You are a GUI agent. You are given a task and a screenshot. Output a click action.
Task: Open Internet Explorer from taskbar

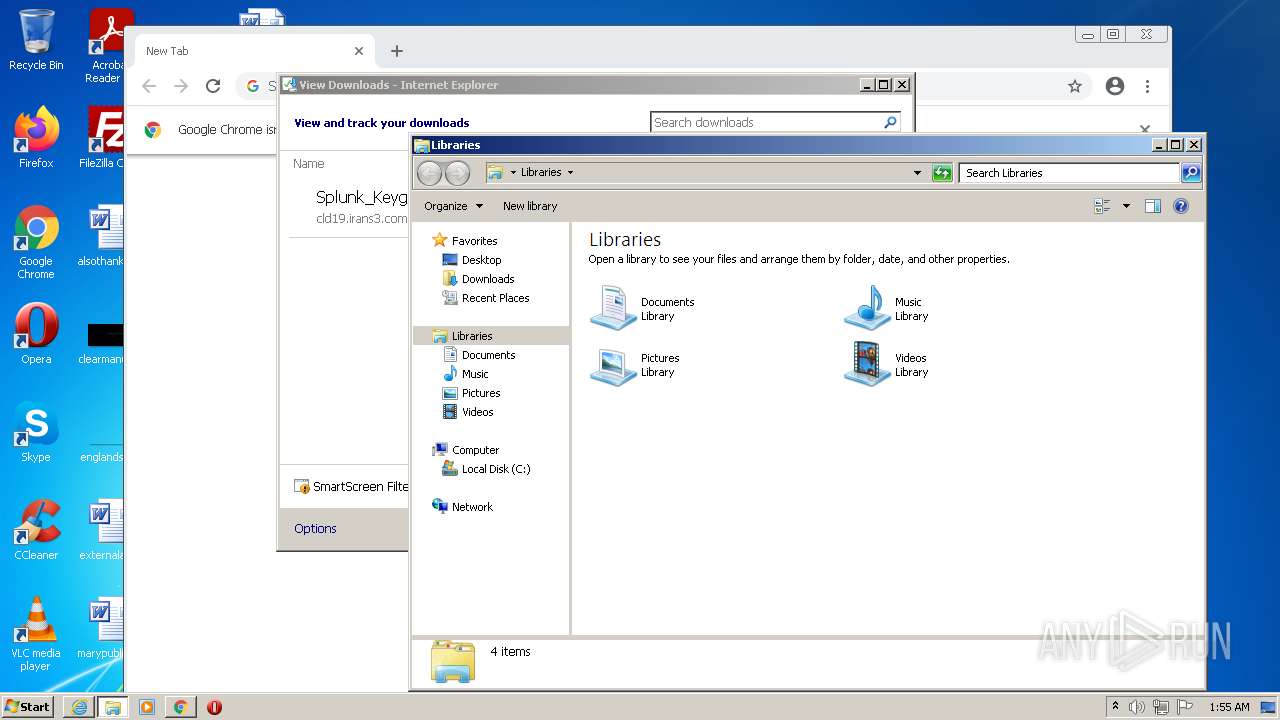[x=79, y=707]
